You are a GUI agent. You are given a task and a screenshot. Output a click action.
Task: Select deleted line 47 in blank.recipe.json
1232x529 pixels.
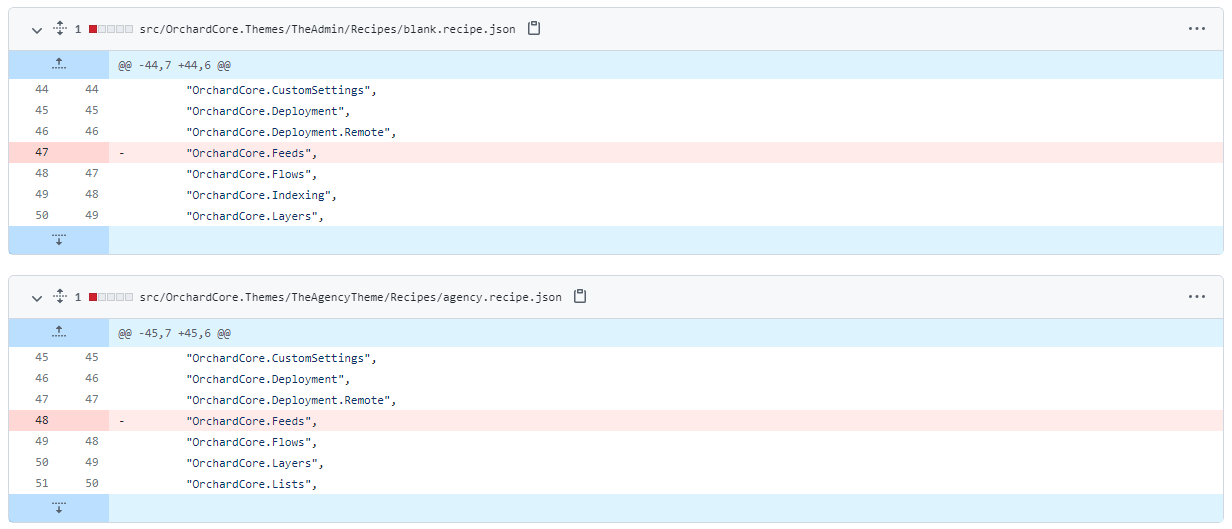click(41, 153)
